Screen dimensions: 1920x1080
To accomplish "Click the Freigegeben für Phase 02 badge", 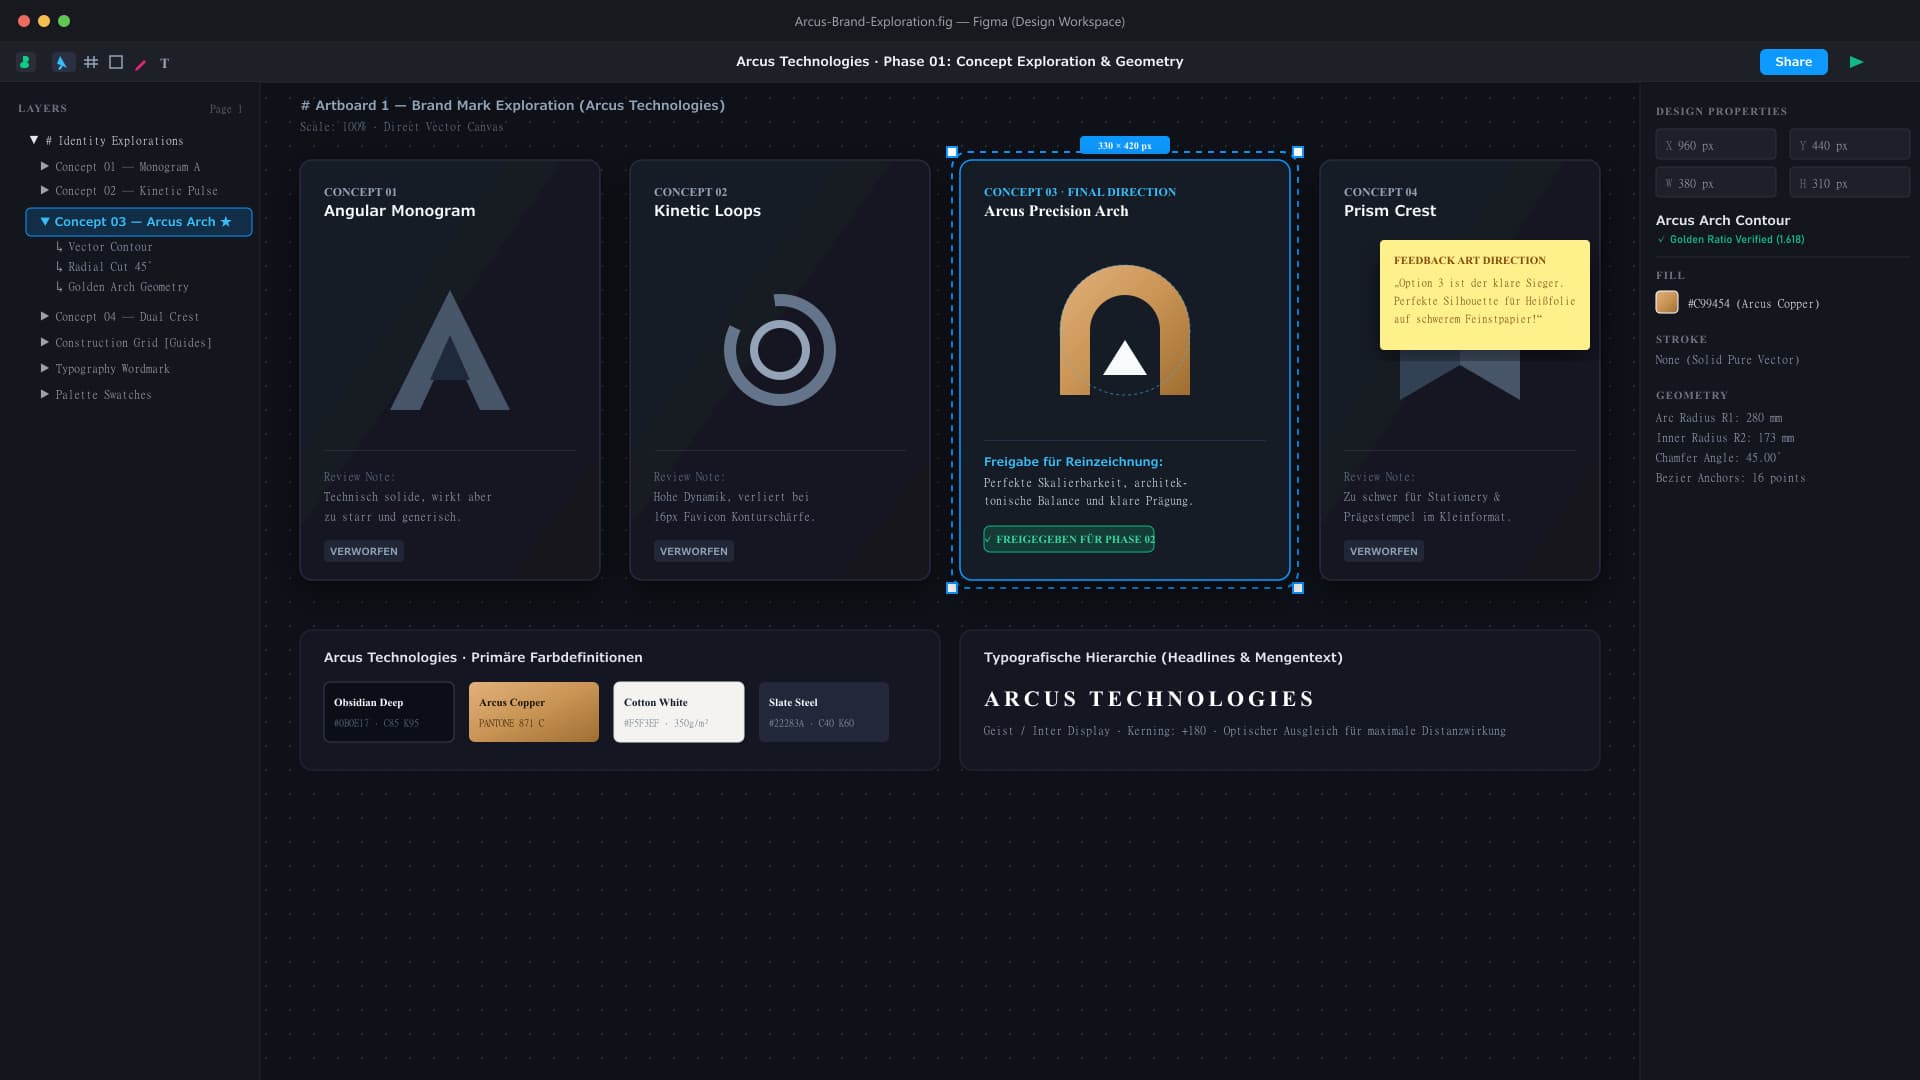I will point(1069,539).
